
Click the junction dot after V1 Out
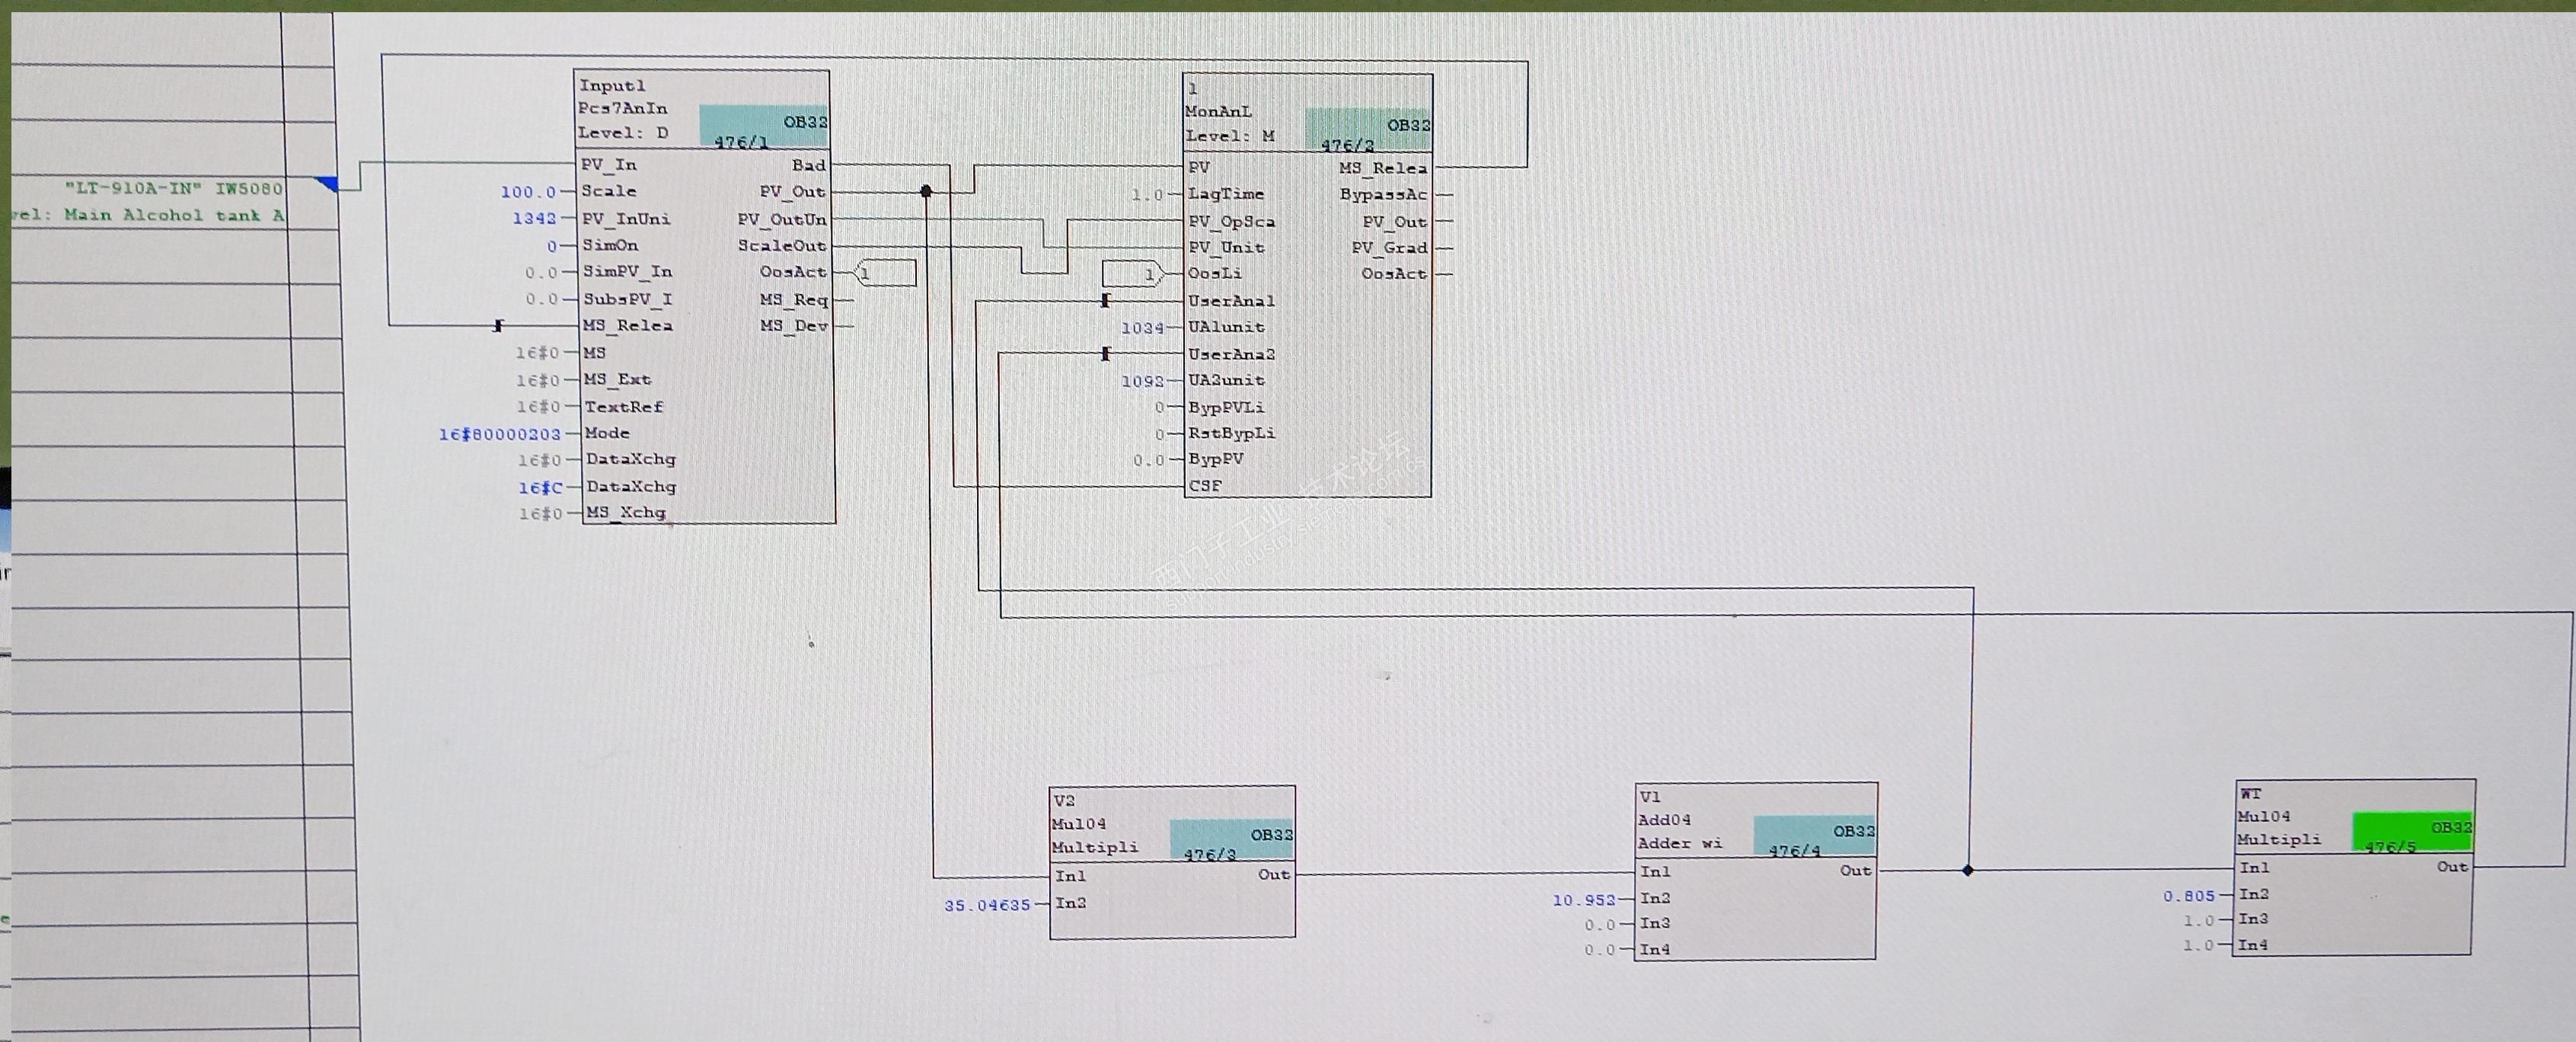point(1968,870)
